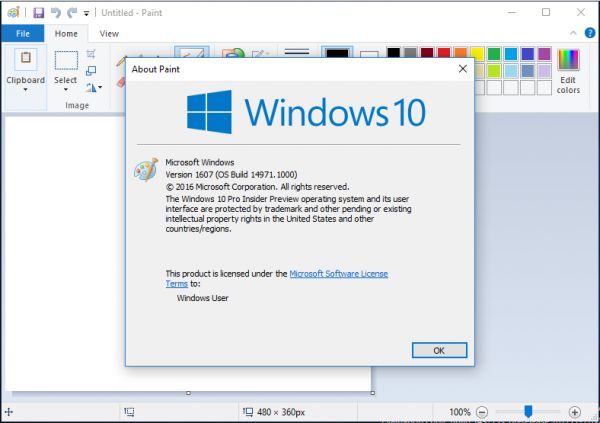This screenshot has height=423, width=600.
Task: Click the Rotate or flip icon
Action: pyautogui.click(x=91, y=88)
